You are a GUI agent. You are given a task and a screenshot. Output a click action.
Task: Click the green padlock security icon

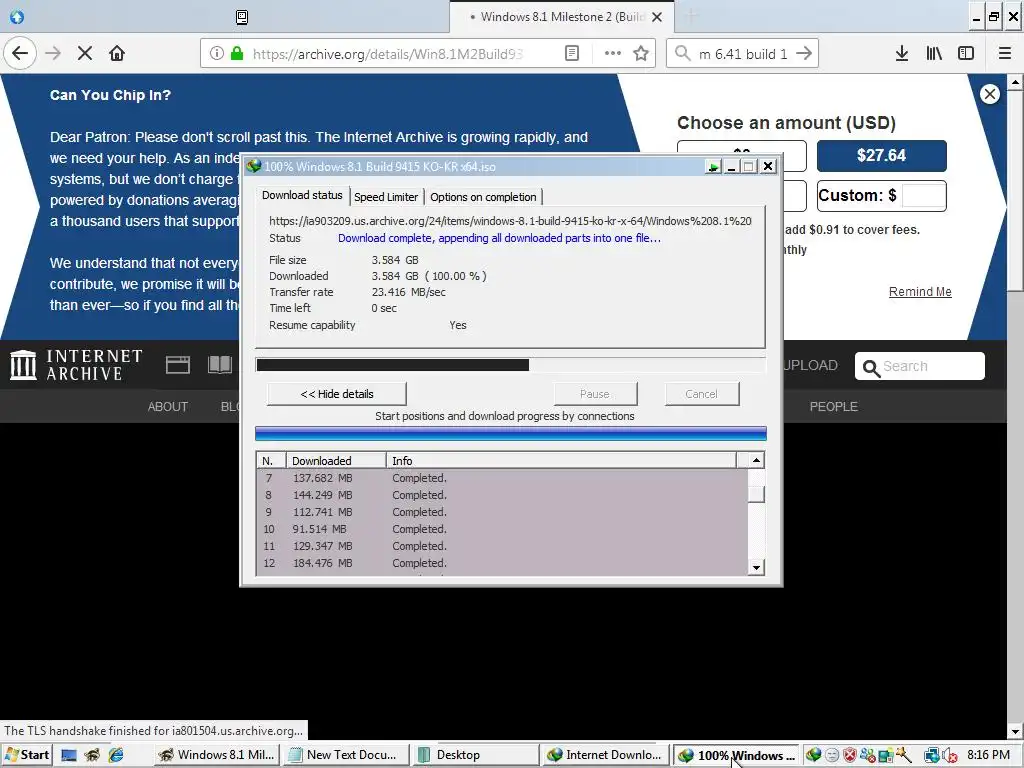(x=237, y=54)
